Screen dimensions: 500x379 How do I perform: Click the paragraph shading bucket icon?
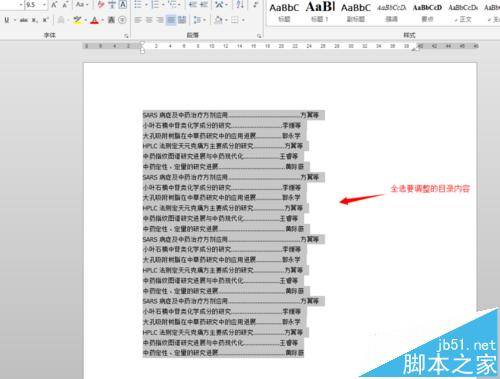click(x=219, y=20)
